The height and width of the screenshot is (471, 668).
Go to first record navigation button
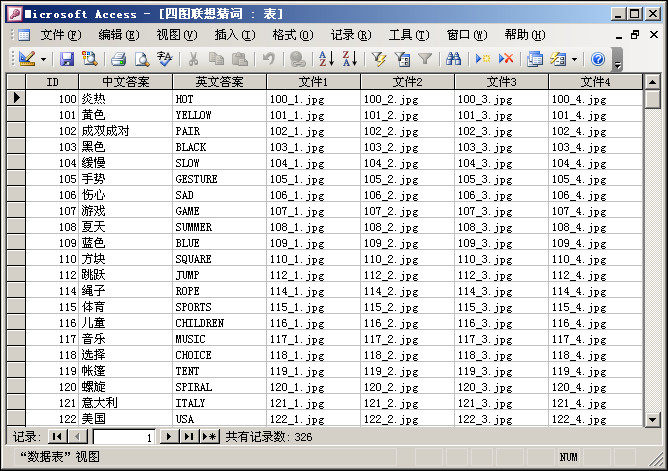[x=57, y=437]
